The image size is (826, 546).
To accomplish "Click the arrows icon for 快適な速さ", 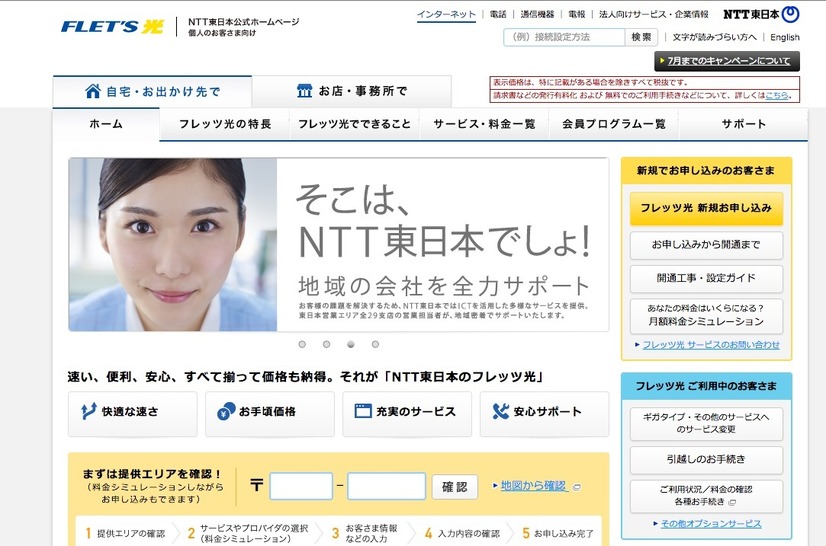I will (88, 411).
